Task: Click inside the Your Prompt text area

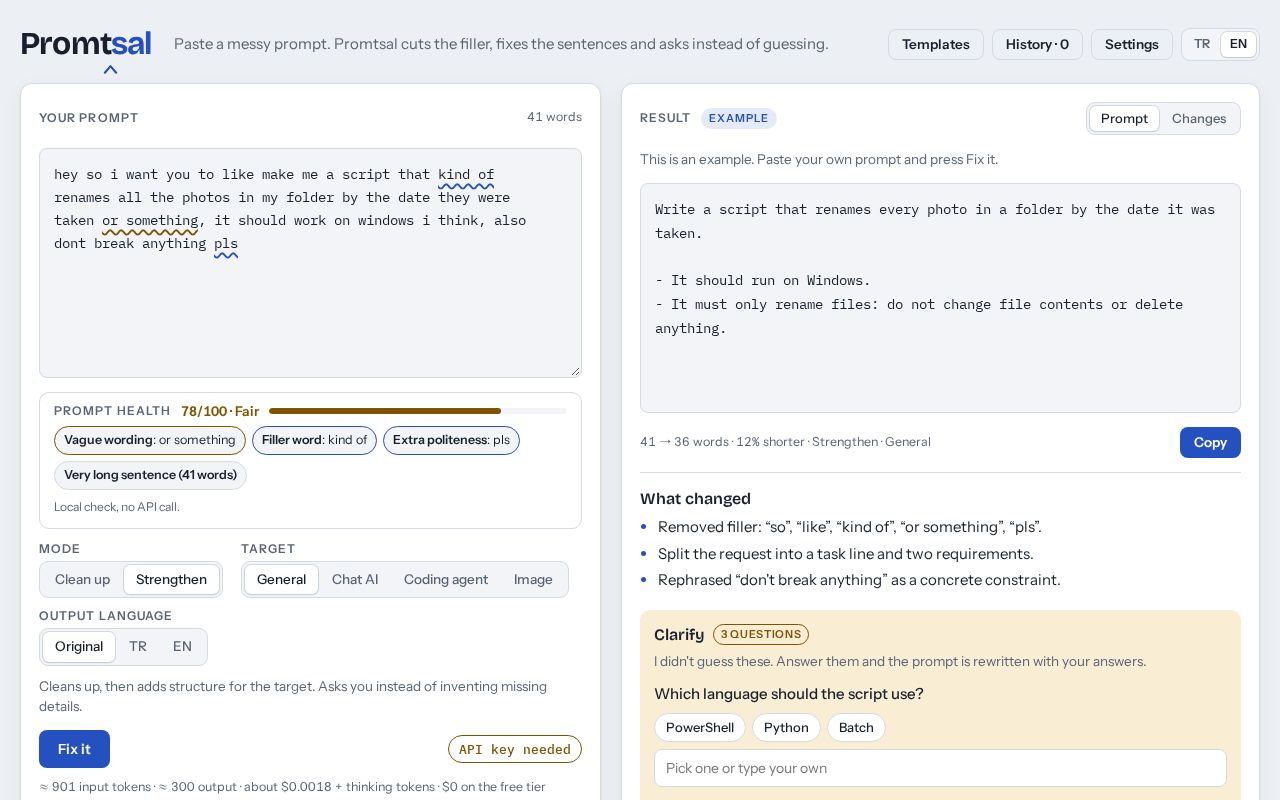Action: coord(310,263)
